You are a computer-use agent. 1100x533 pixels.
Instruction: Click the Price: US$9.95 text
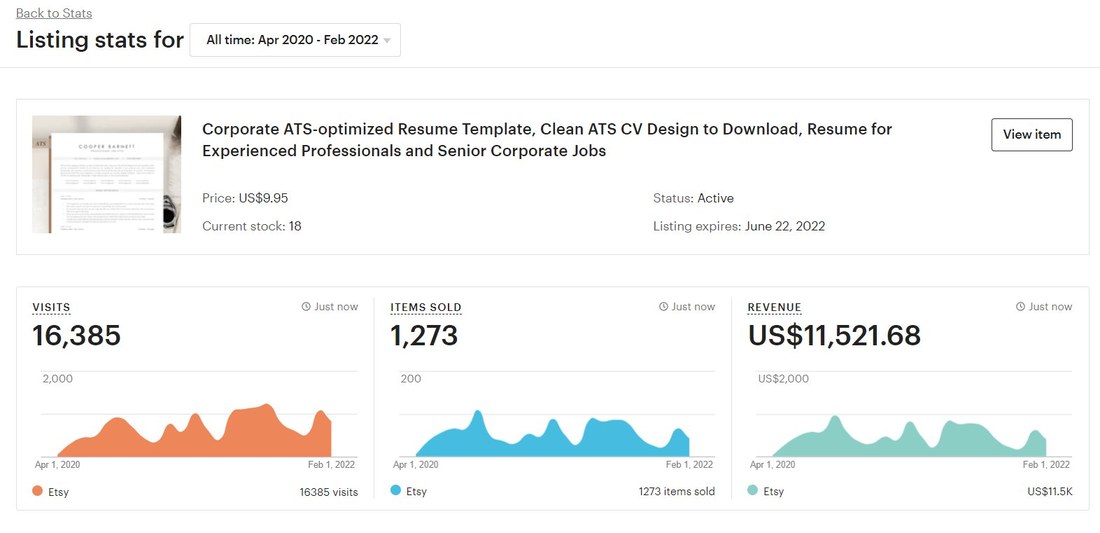[x=245, y=198]
